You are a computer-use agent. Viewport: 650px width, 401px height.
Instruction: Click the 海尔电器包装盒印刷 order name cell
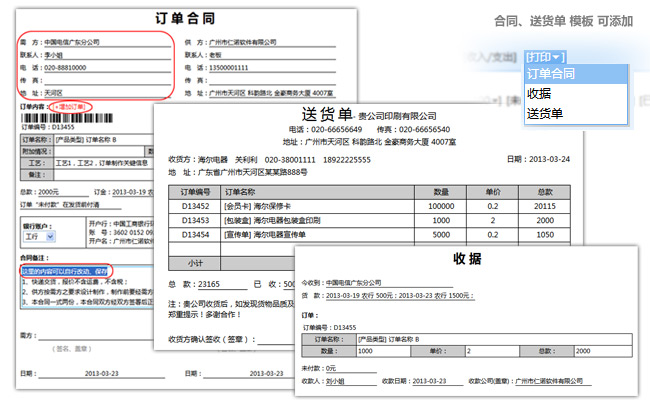[318, 220]
